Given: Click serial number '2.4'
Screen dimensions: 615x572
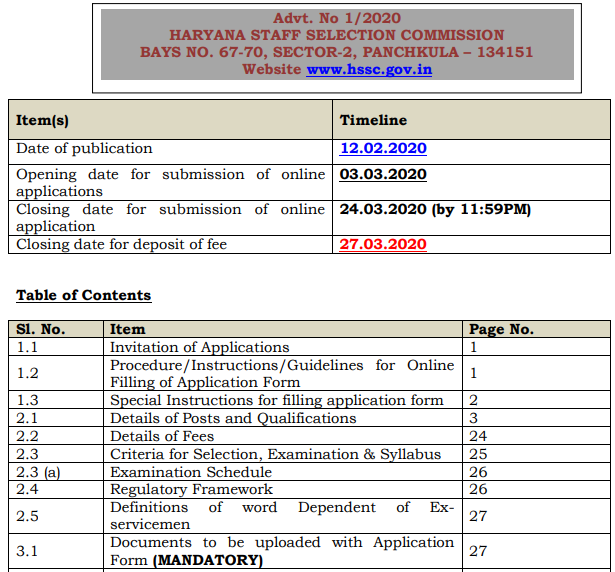Looking at the screenshot, I should coord(27,489).
